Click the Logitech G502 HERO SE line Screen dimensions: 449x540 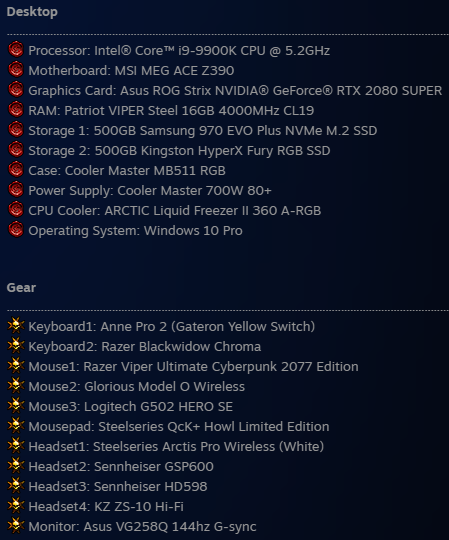pos(130,406)
